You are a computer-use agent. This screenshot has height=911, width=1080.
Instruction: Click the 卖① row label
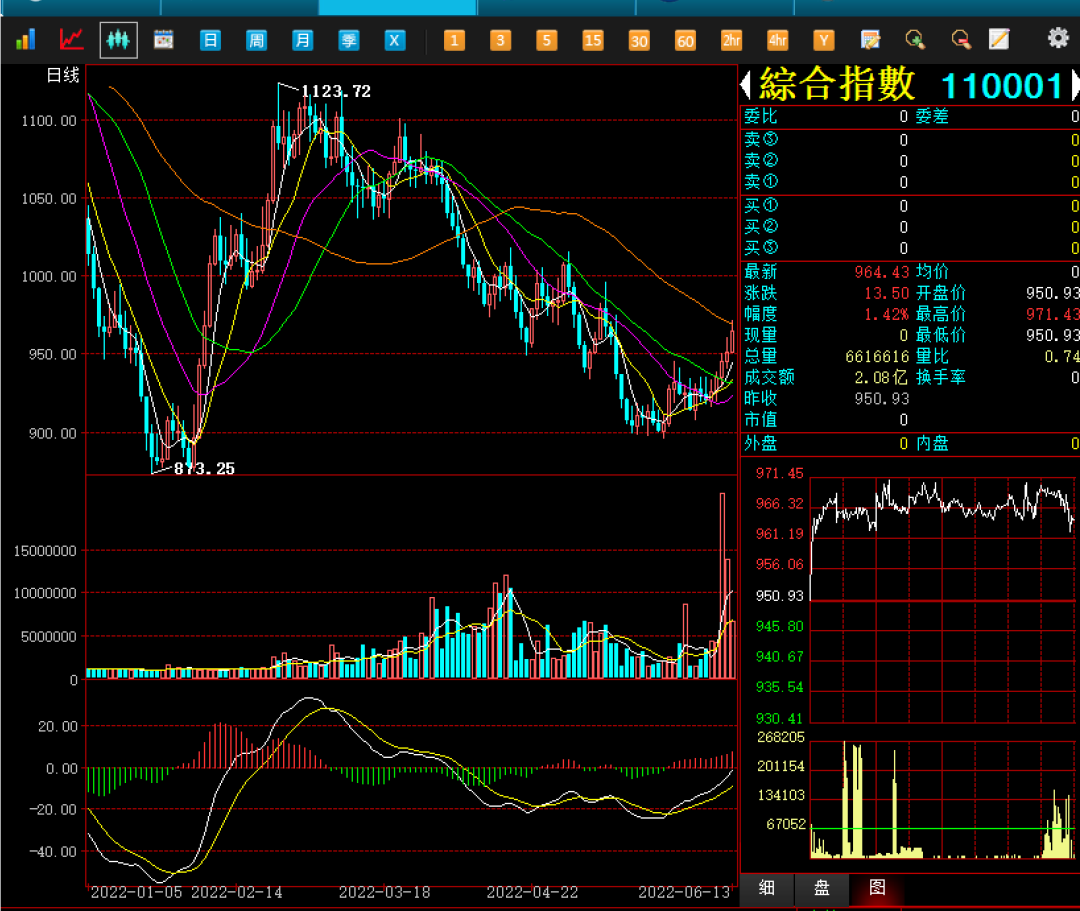click(x=761, y=182)
